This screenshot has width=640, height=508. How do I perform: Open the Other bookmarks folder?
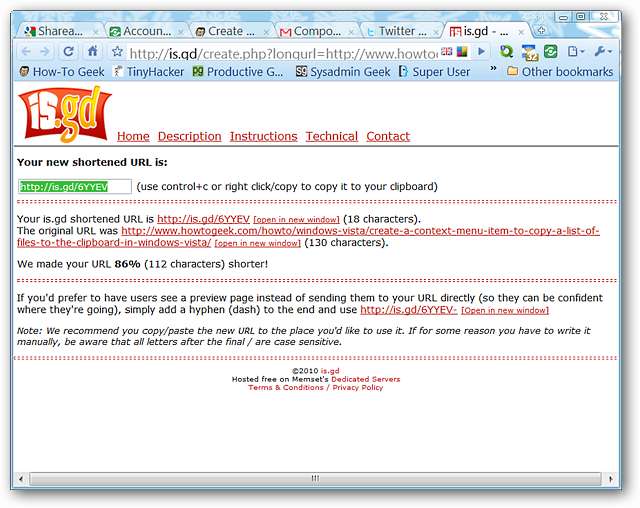(560, 72)
